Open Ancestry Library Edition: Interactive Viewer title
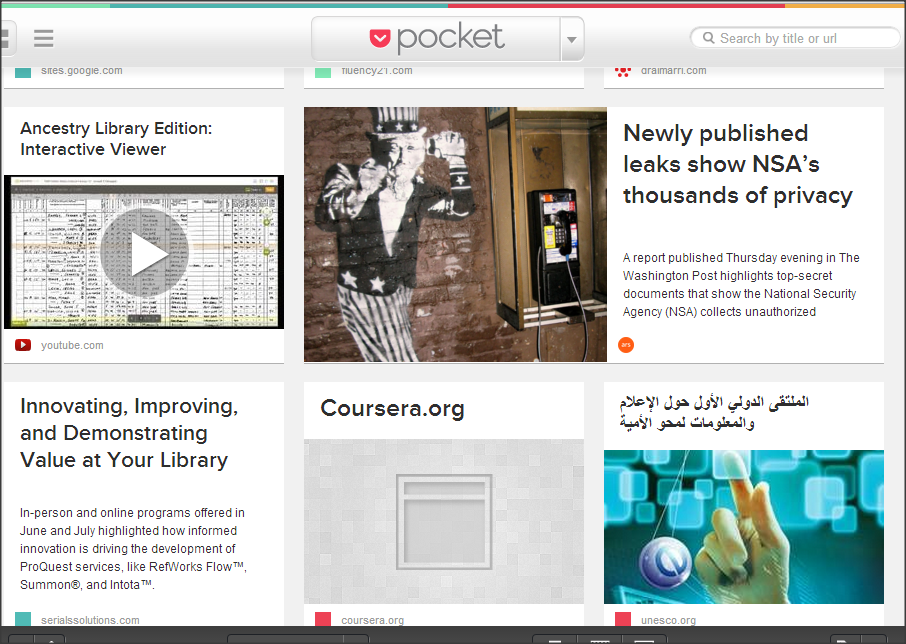906x644 pixels. [116, 139]
